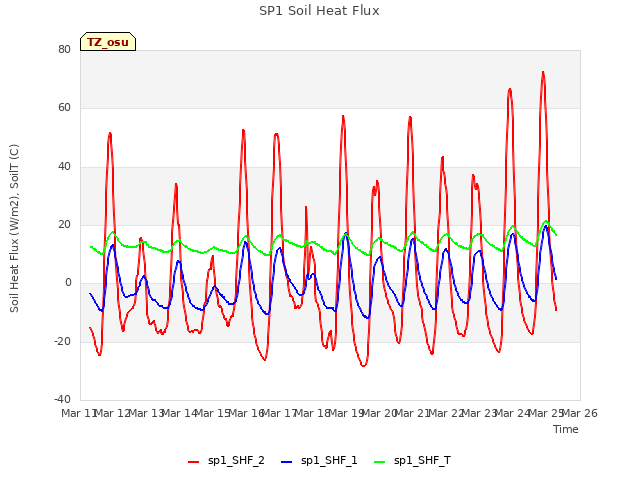Click the Soil Heat Flux y-axis title

[14, 228]
